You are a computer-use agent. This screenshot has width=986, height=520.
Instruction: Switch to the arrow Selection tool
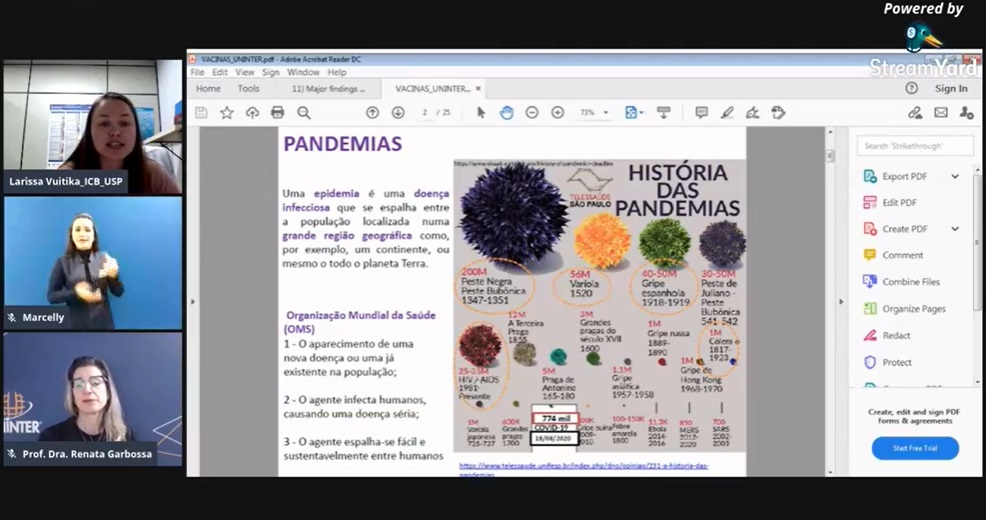tap(481, 113)
